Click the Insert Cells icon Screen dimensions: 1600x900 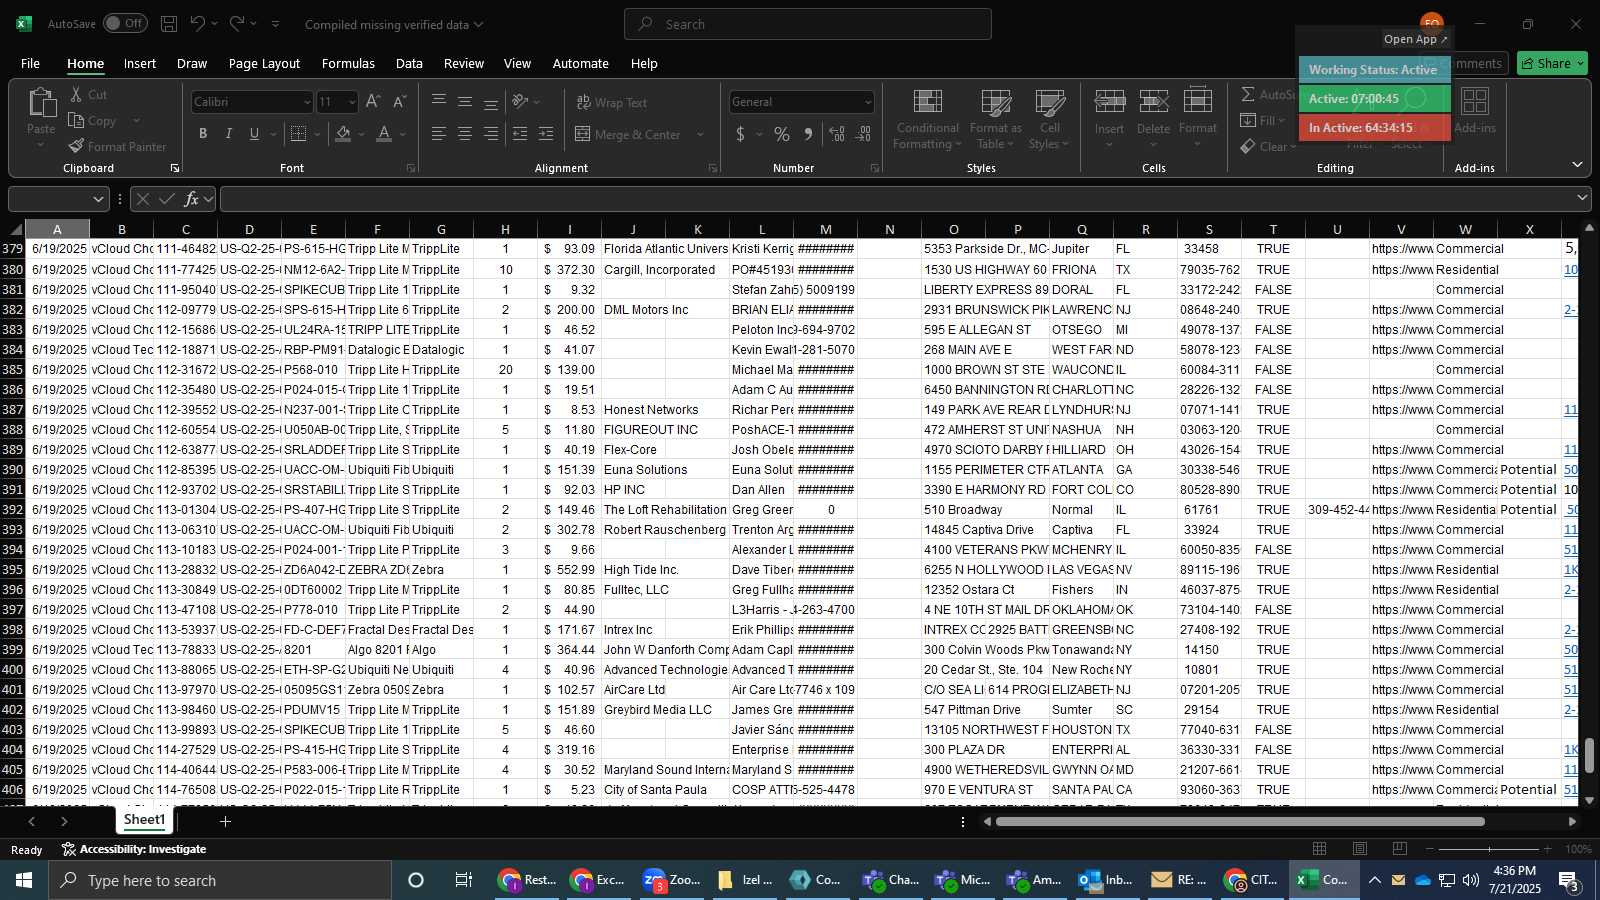1109,102
